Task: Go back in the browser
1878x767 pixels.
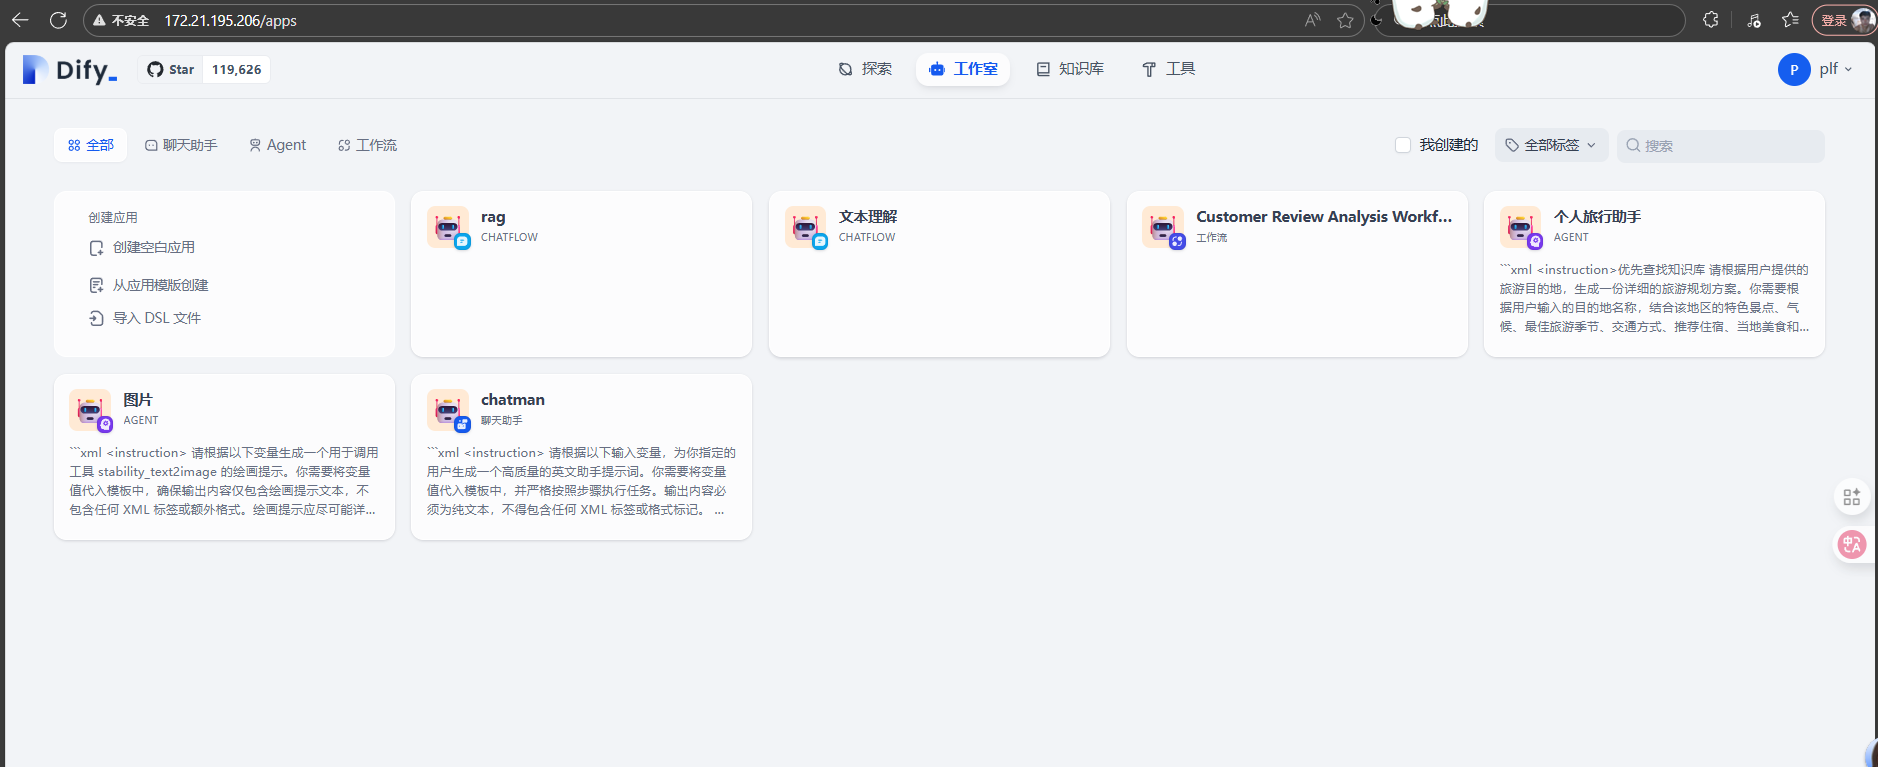Action: click(20, 20)
